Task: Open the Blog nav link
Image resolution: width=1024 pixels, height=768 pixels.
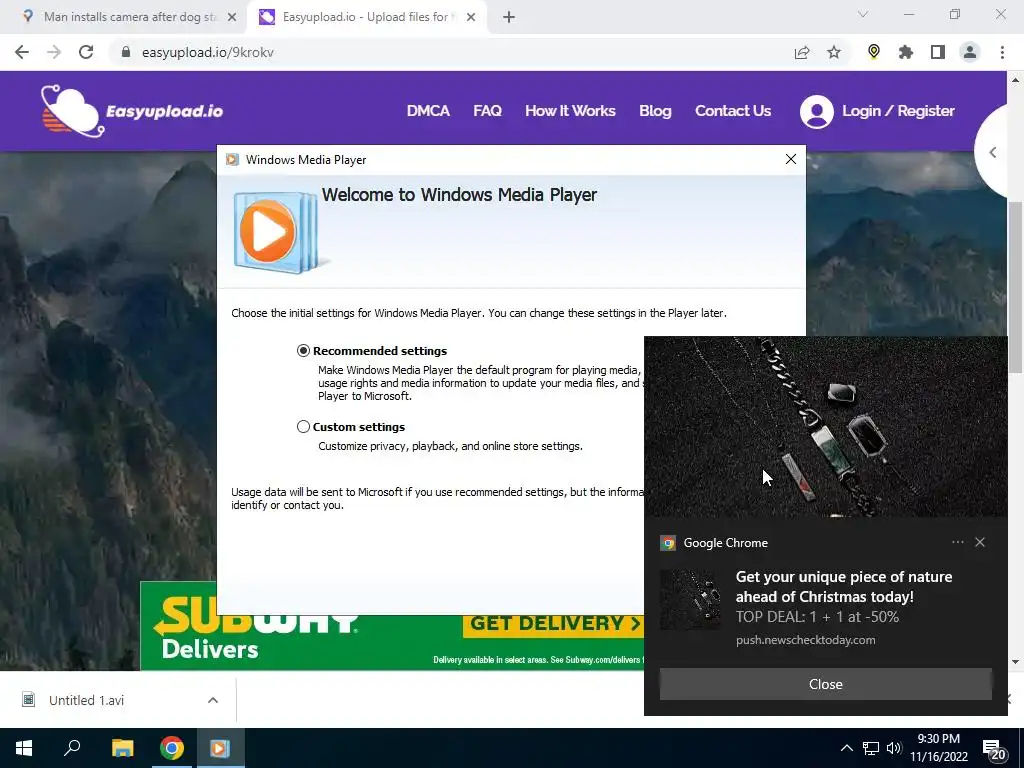Action: (655, 111)
